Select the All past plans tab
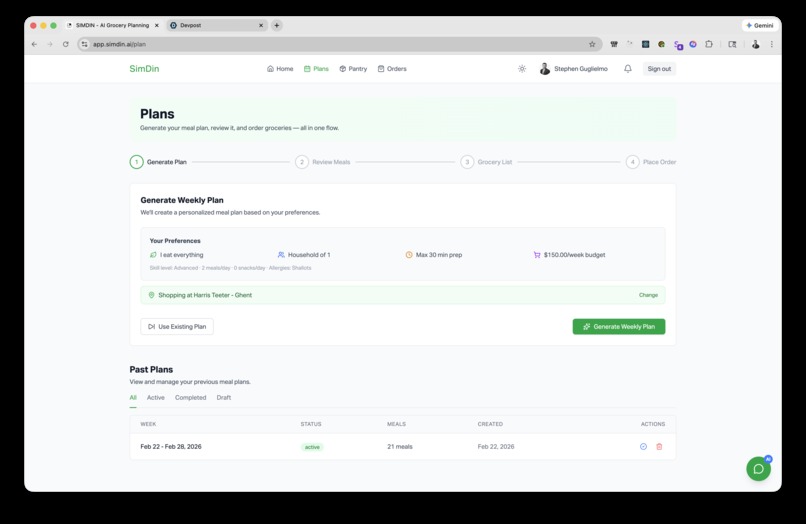The height and width of the screenshot is (524, 806). click(133, 397)
